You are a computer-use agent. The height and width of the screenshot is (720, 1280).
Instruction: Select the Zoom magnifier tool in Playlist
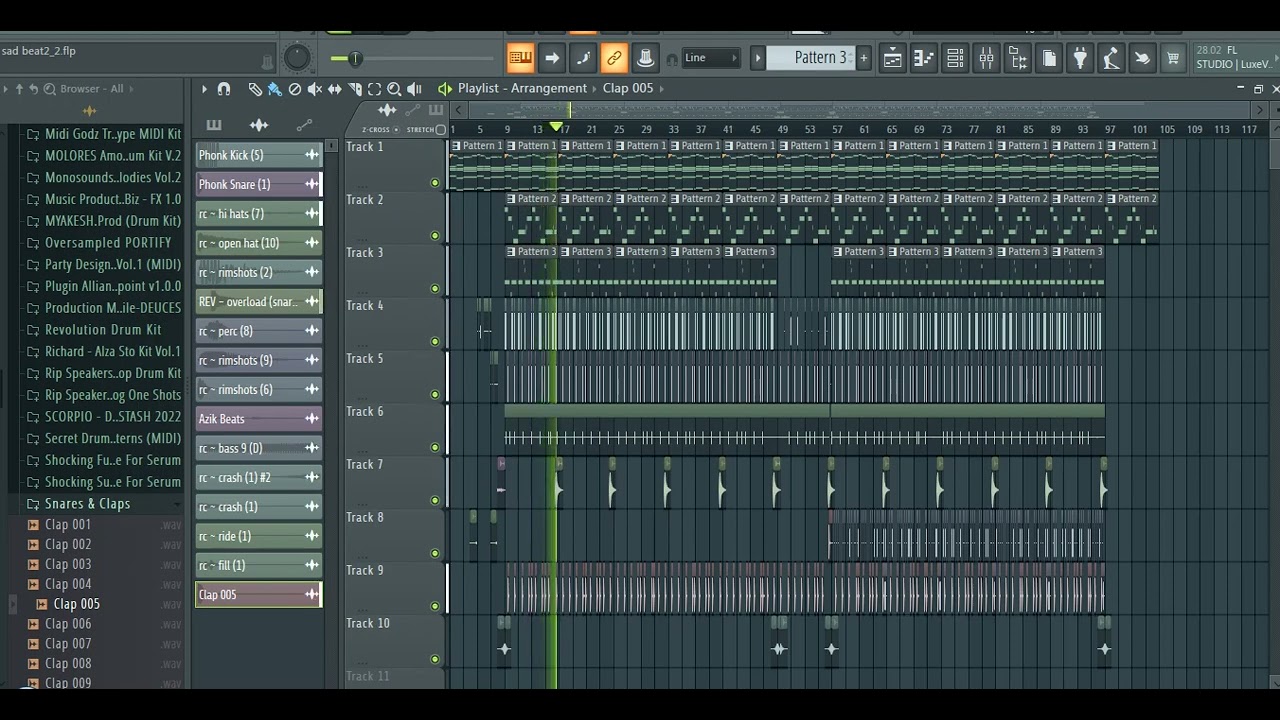pos(394,89)
